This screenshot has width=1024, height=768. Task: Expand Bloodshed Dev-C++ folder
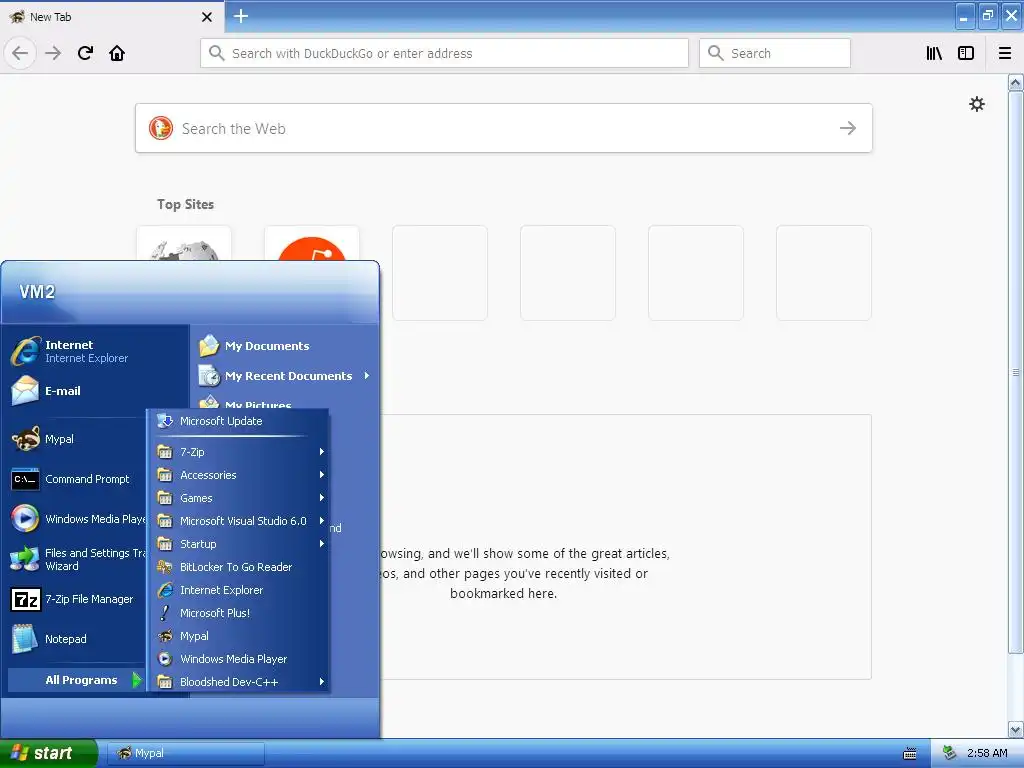tap(237, 682)
